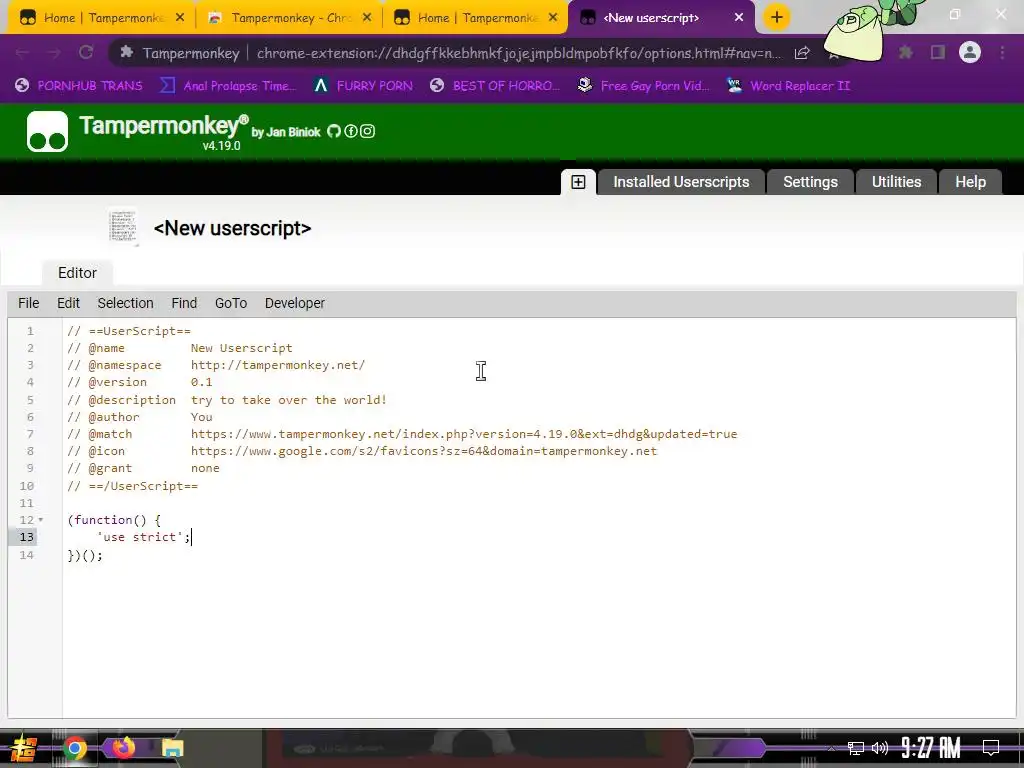Click the v4.19.0 version label
The width and height of the screenshot is (1024, 768).
tap(221, 146)
